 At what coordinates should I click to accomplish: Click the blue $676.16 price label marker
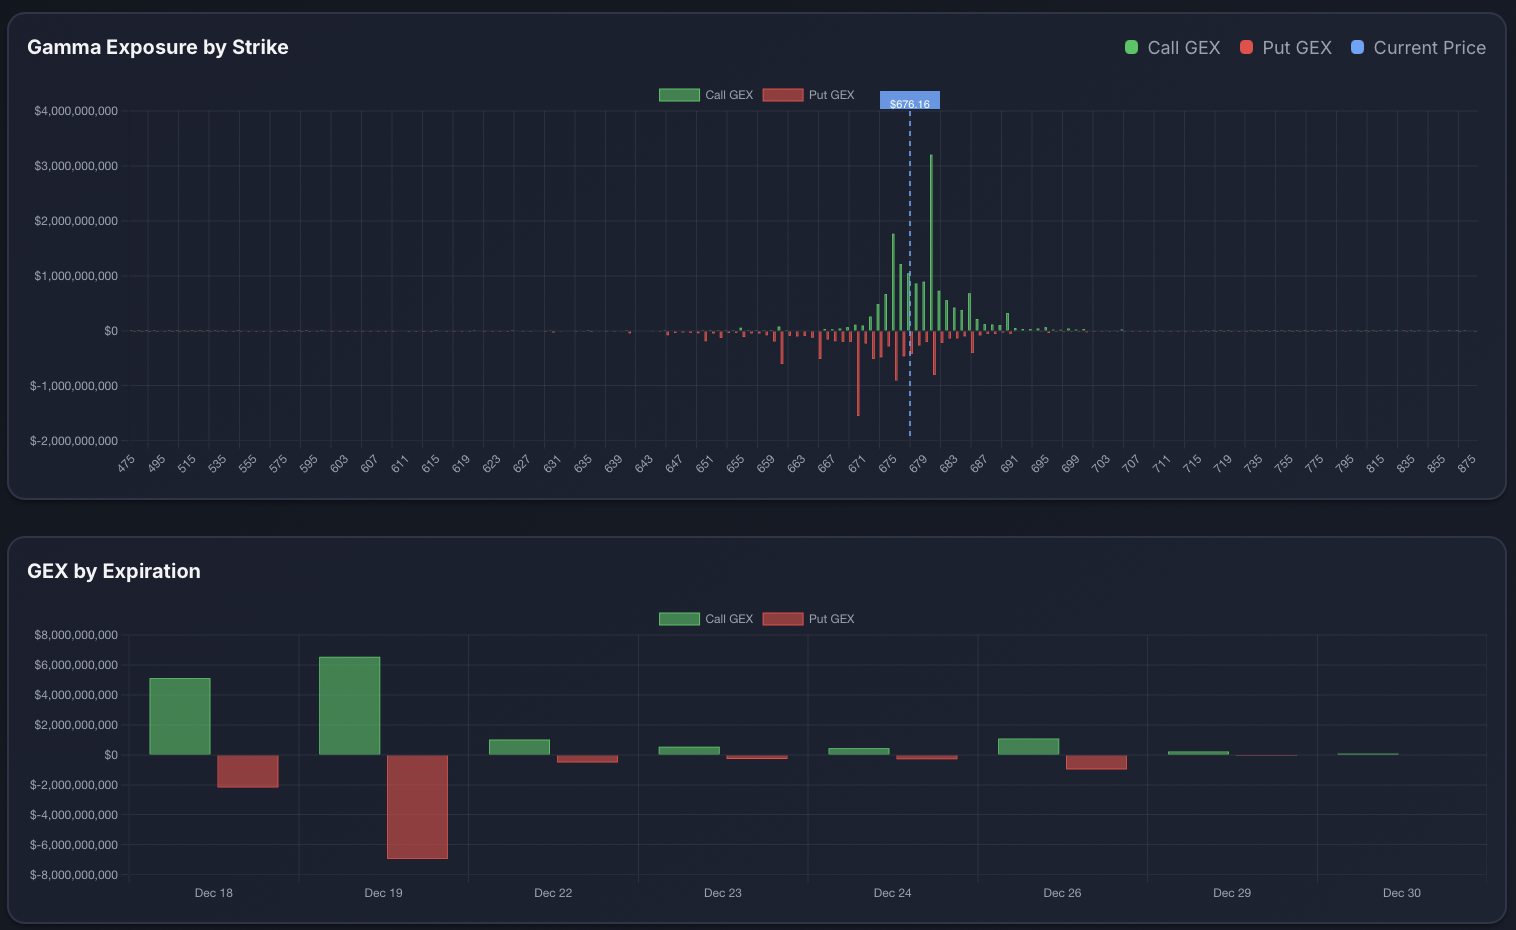pyautogui.click(x=909, y=100)
